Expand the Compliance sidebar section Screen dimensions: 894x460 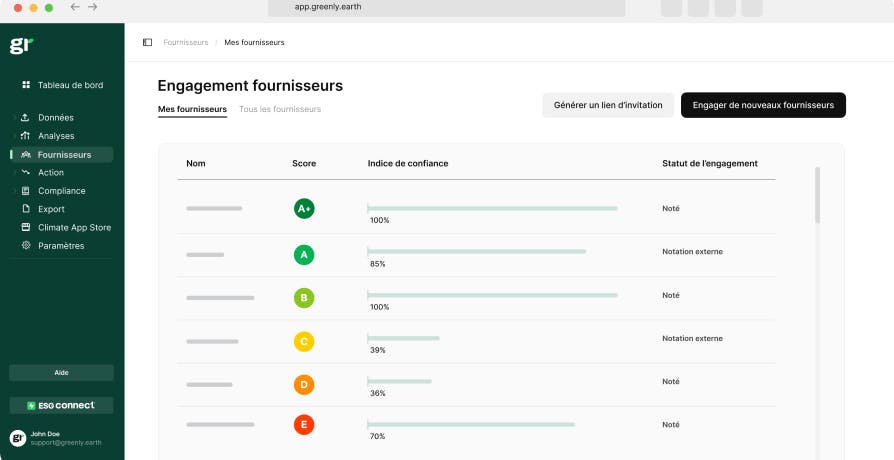14,191
